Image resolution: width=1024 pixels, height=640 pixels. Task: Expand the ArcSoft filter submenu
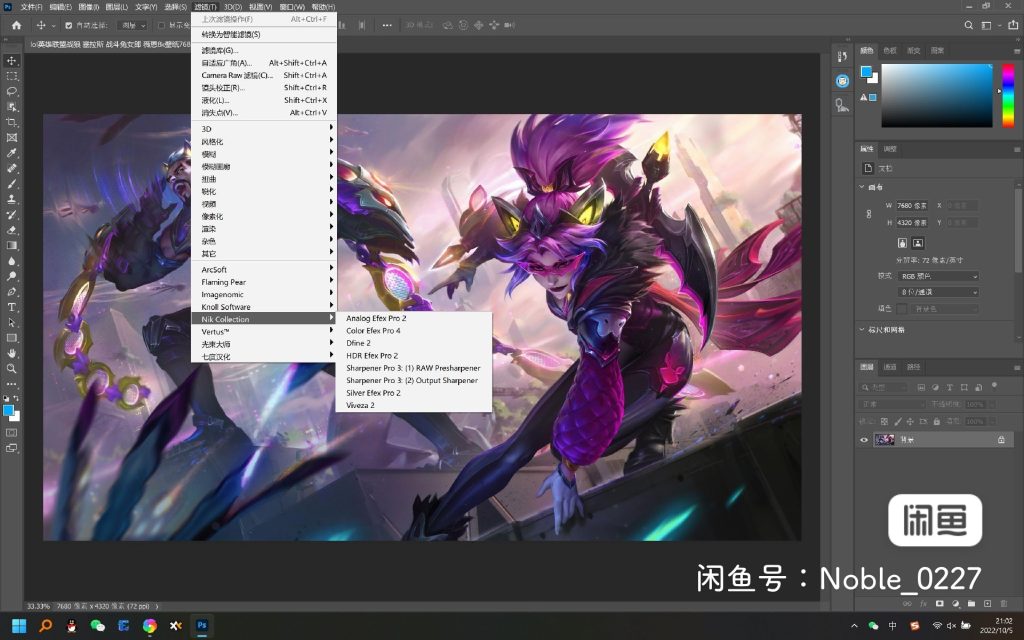coord(264,269)
